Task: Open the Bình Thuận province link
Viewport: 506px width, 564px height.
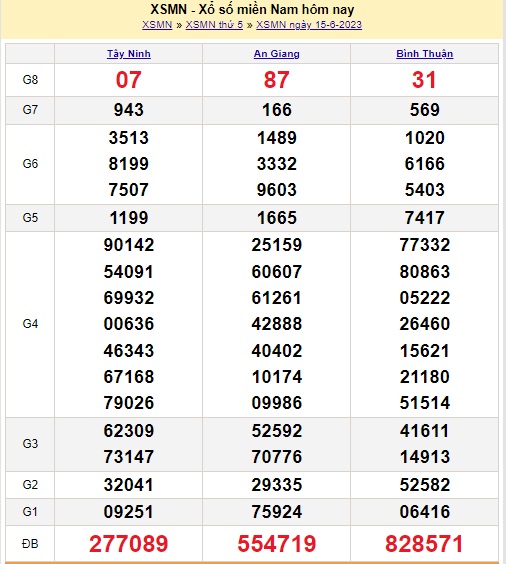Action: 425,54
